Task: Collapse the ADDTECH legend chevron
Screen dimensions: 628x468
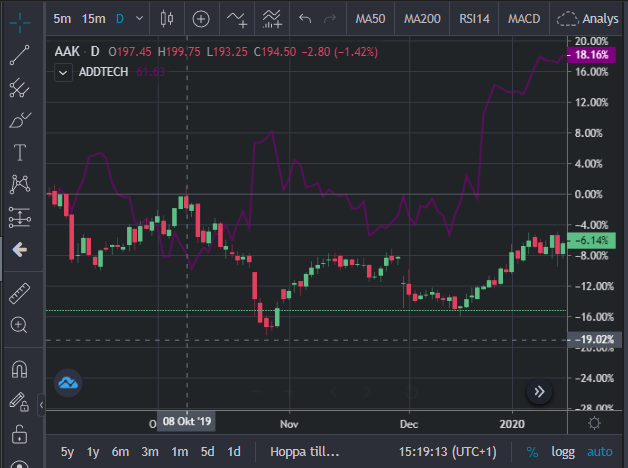Action: [x=63, y=73]
